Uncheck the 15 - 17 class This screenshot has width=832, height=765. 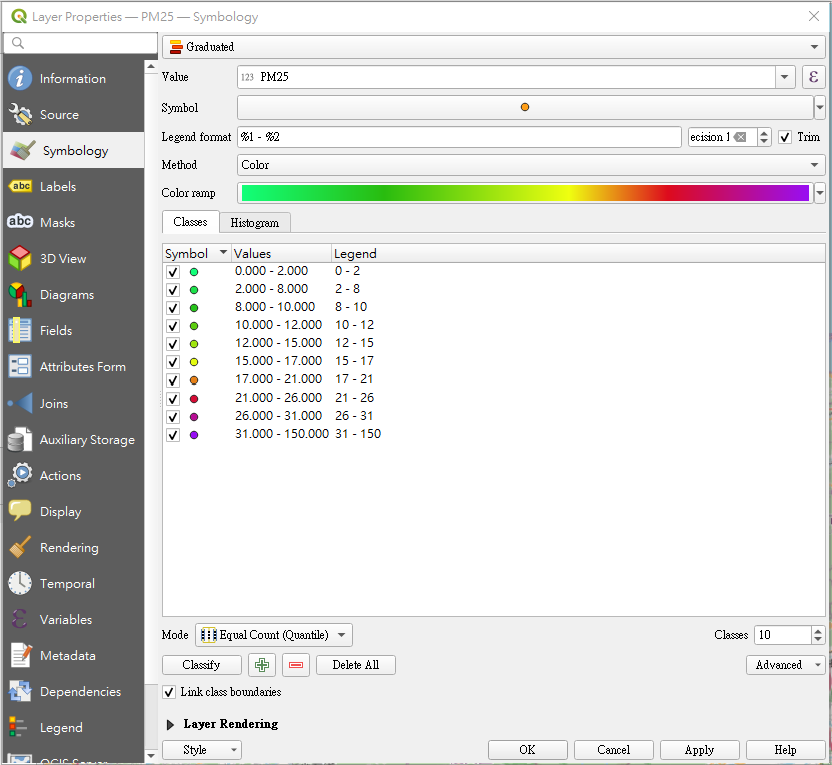click(x=172, y=362)
